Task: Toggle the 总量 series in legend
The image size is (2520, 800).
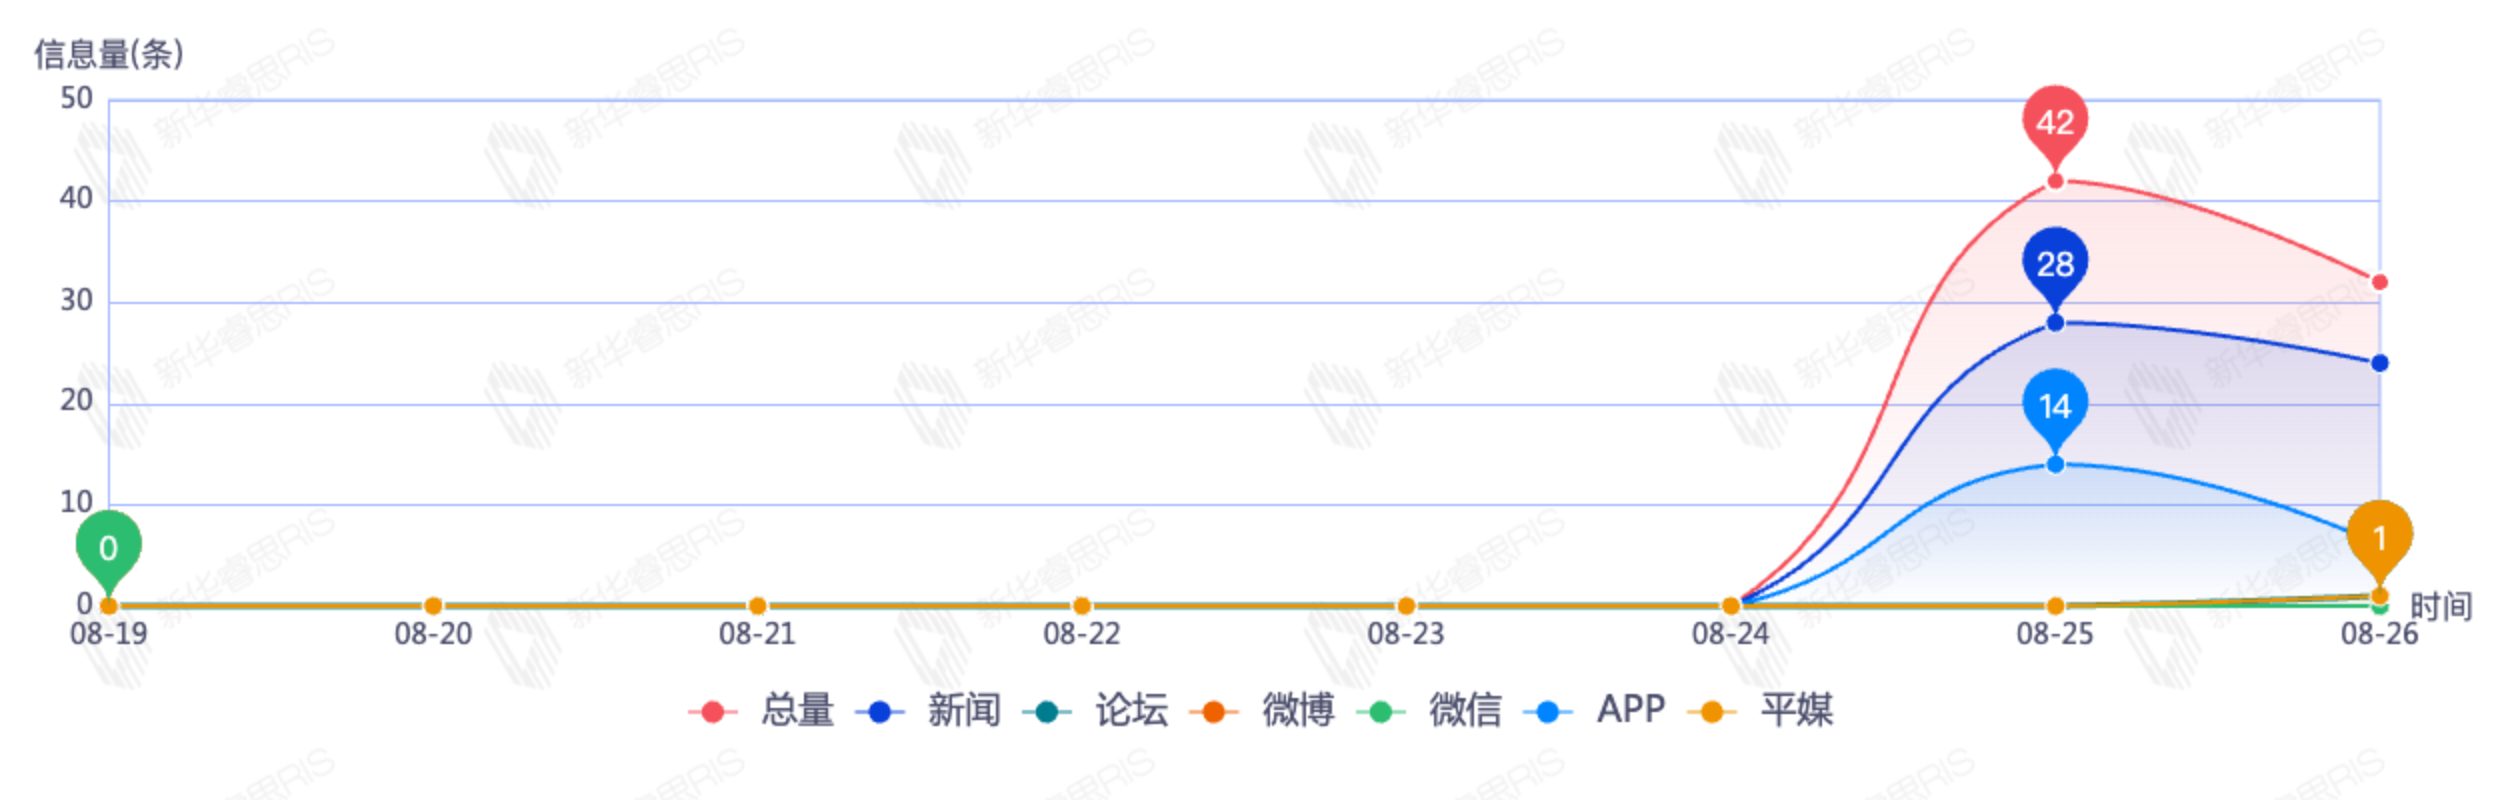Action: 763,711
